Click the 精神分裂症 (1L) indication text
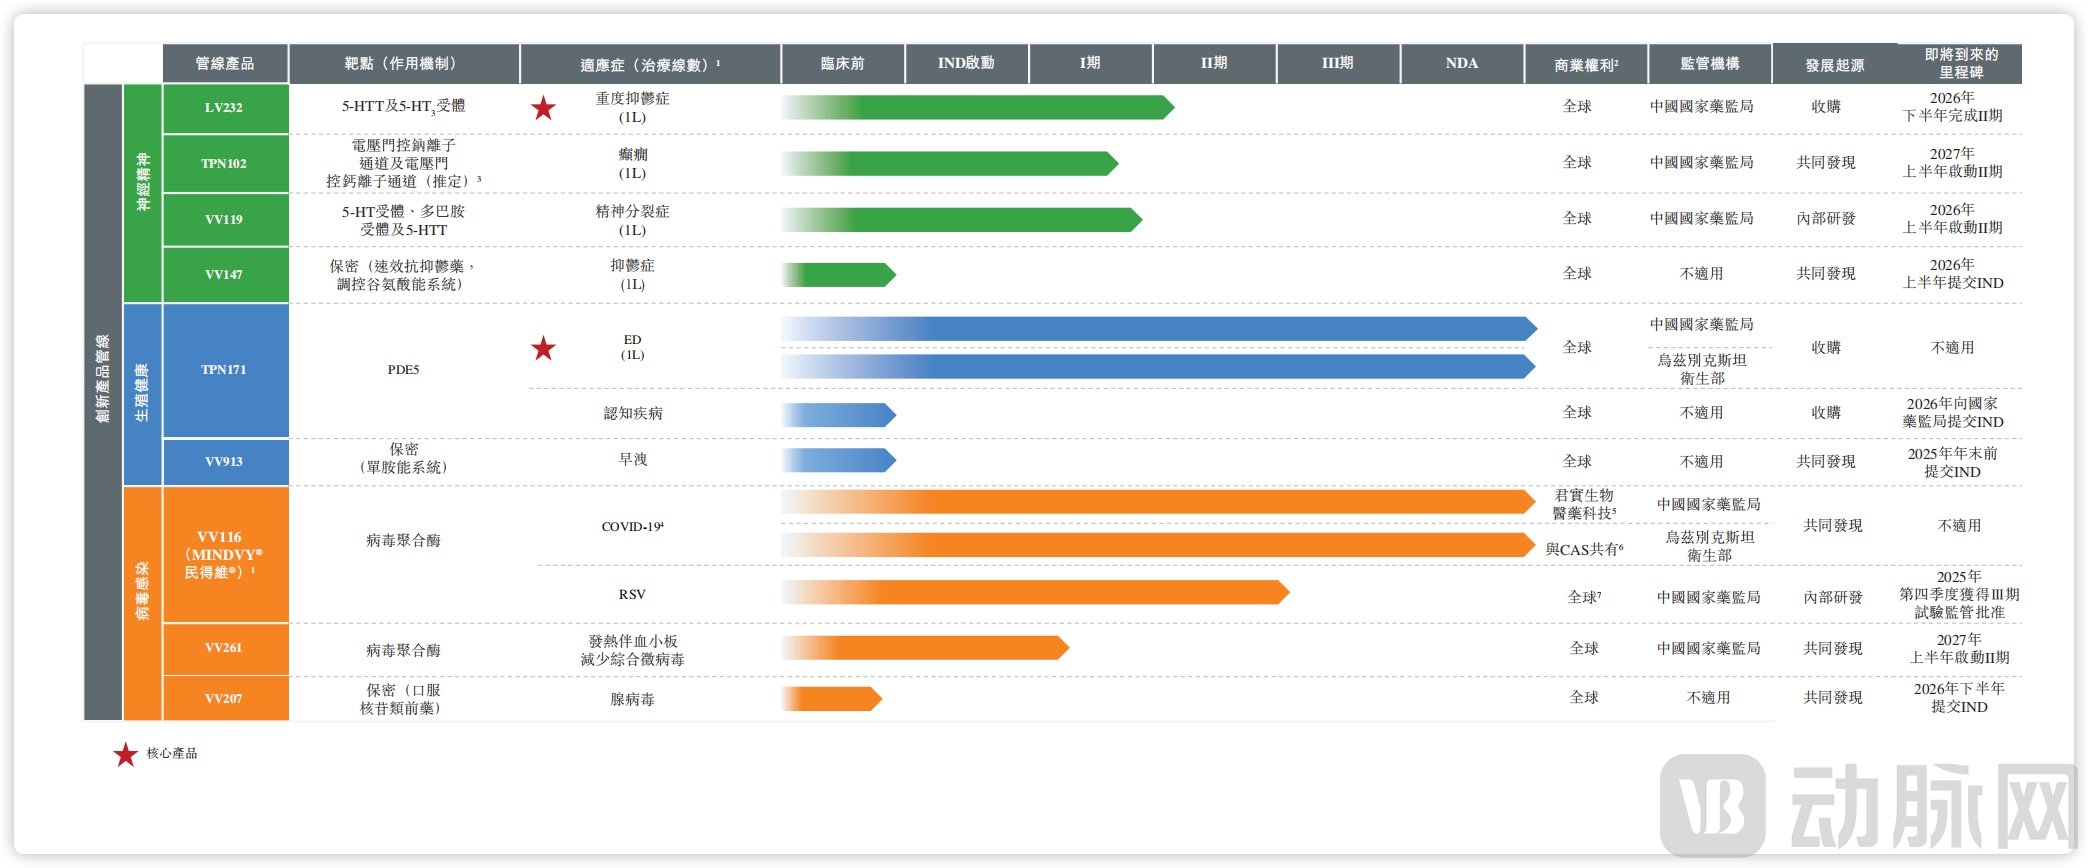The width and height of the screenshot is (2088, 868). coord(632,220)
